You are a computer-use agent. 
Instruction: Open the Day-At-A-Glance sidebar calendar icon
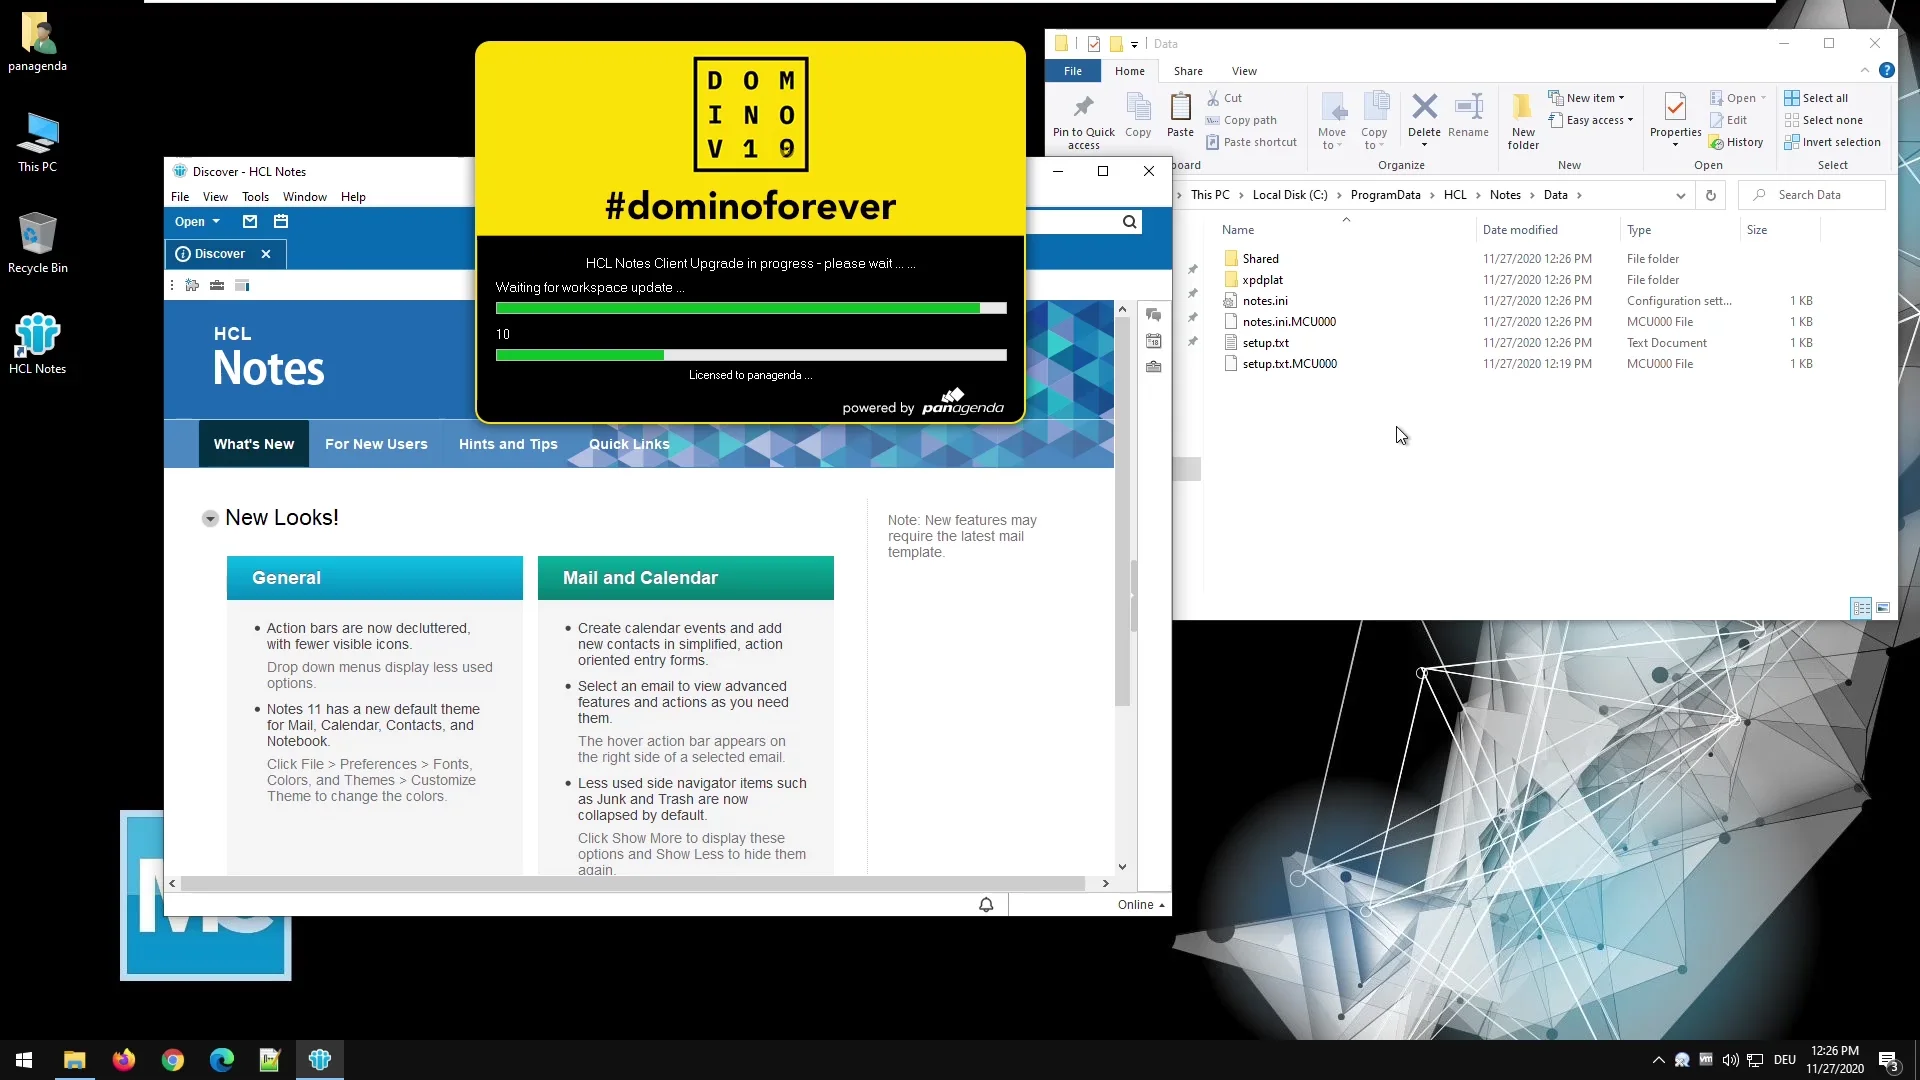point(1153,341)
